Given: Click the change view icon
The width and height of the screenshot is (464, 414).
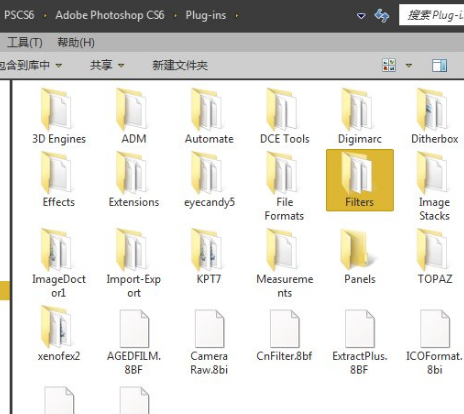Looking at the screenshot, I should coord(389,65).
